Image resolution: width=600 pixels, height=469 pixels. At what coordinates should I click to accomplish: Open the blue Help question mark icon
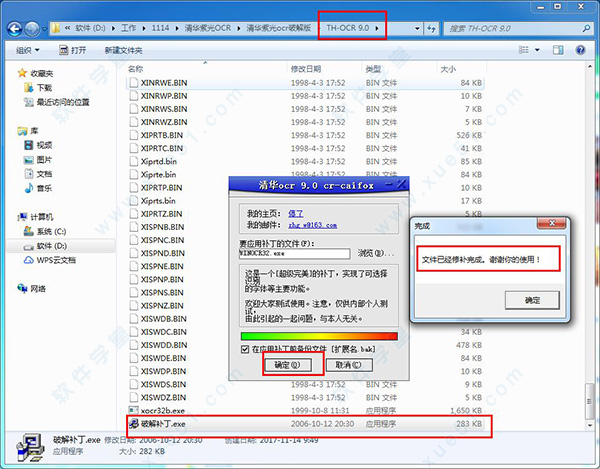coord(580,50)
